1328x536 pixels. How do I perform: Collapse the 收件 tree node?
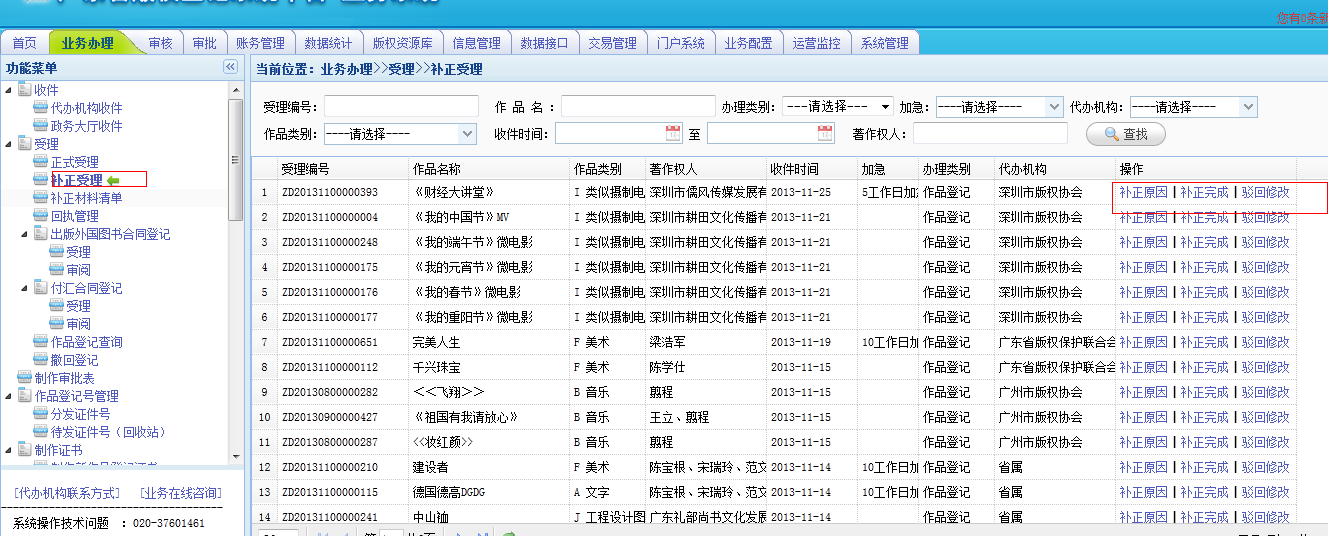pyautogui.click(x=9, y=90)
